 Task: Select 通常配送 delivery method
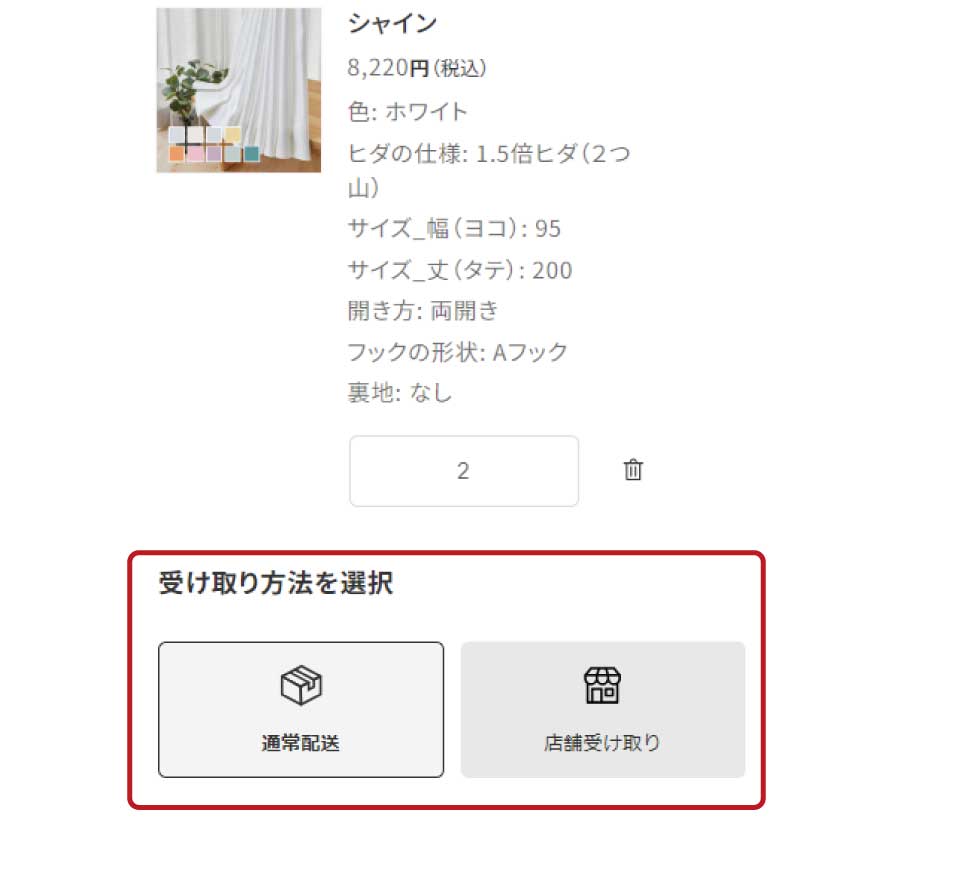[x=301, y=710]
